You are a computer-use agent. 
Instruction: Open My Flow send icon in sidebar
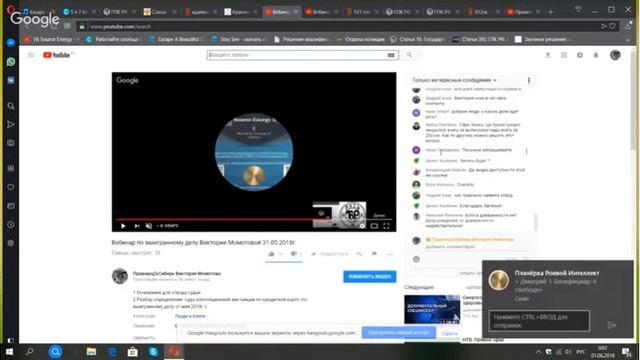[11, 124]
